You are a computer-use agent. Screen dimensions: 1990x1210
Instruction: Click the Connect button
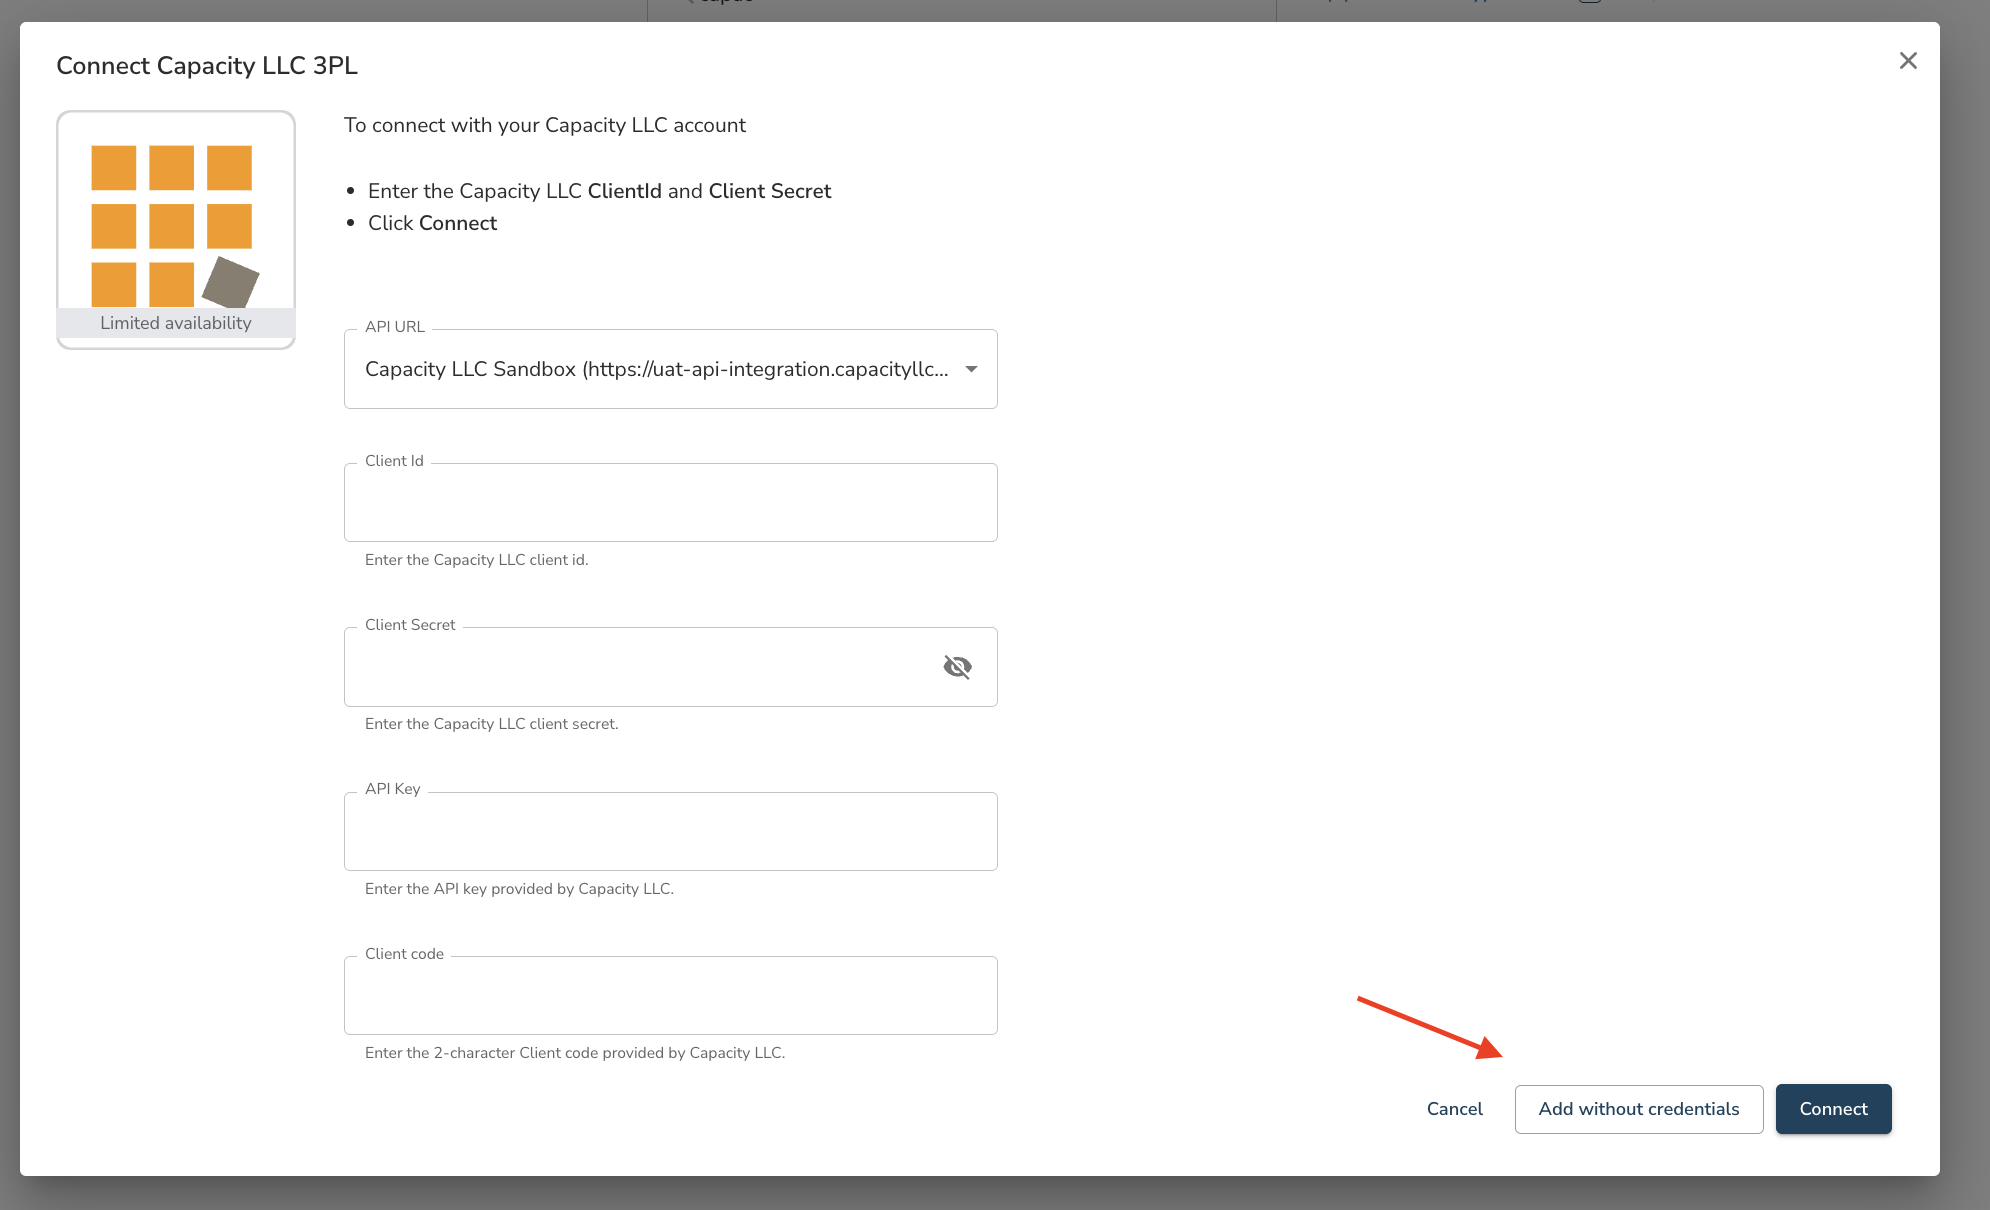click(1833, 1109)
